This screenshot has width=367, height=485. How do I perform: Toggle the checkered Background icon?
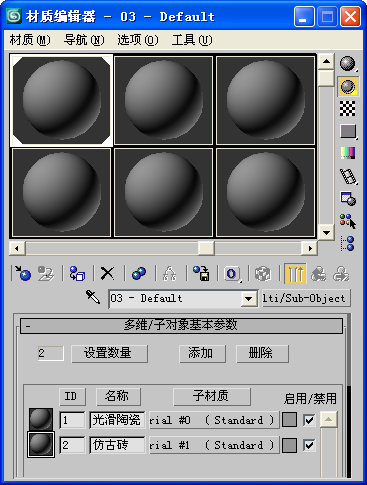pyautogui.click(x=348, y=109)
